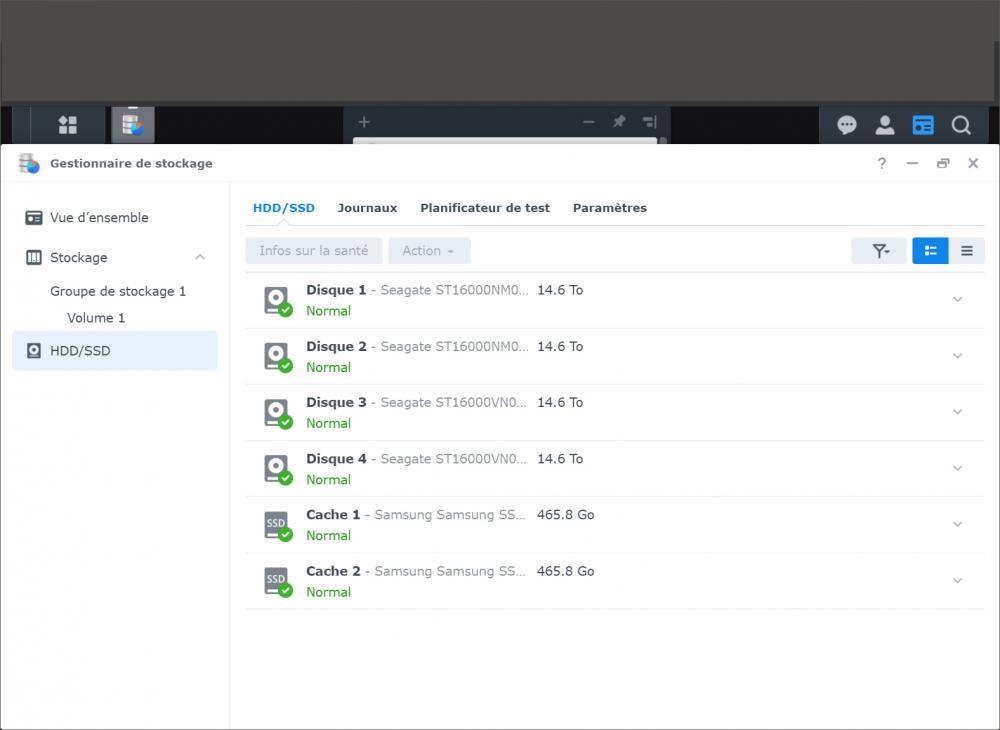Viewport: 1000px width, 730px height.
Task: Click the search magnifier icon
Action: 961,125
